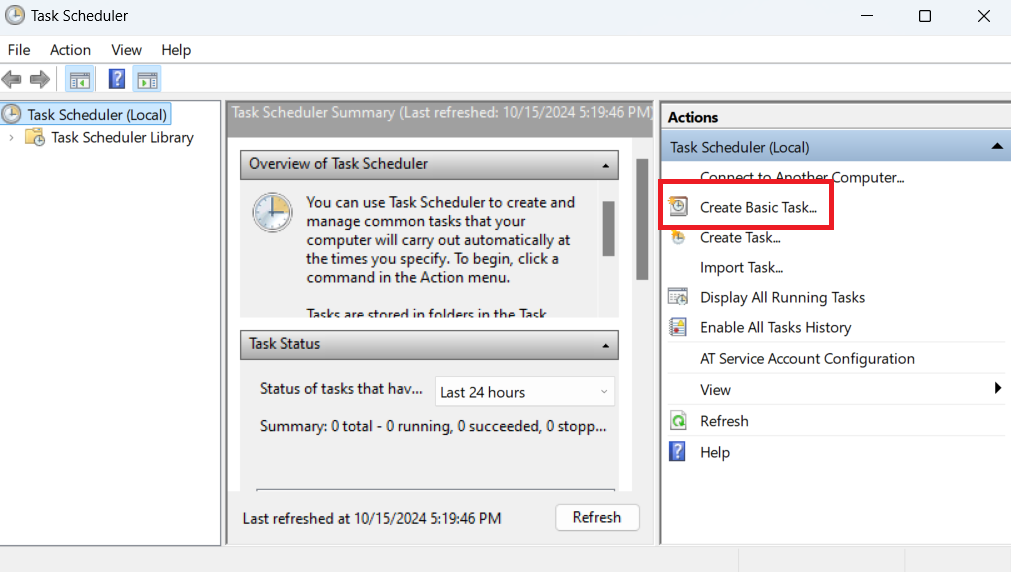Click the Enable All Tasks History icon

(x=678, y=327)
